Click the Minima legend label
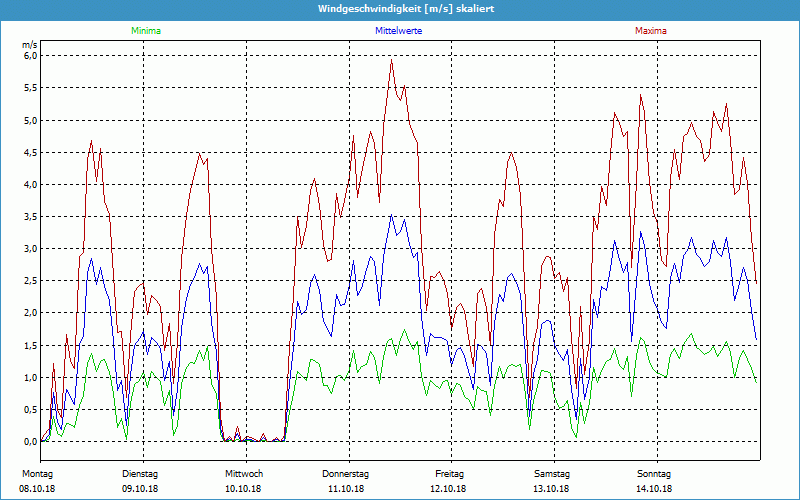Viewport: 800px width, 500px height. tap(146, 31)
